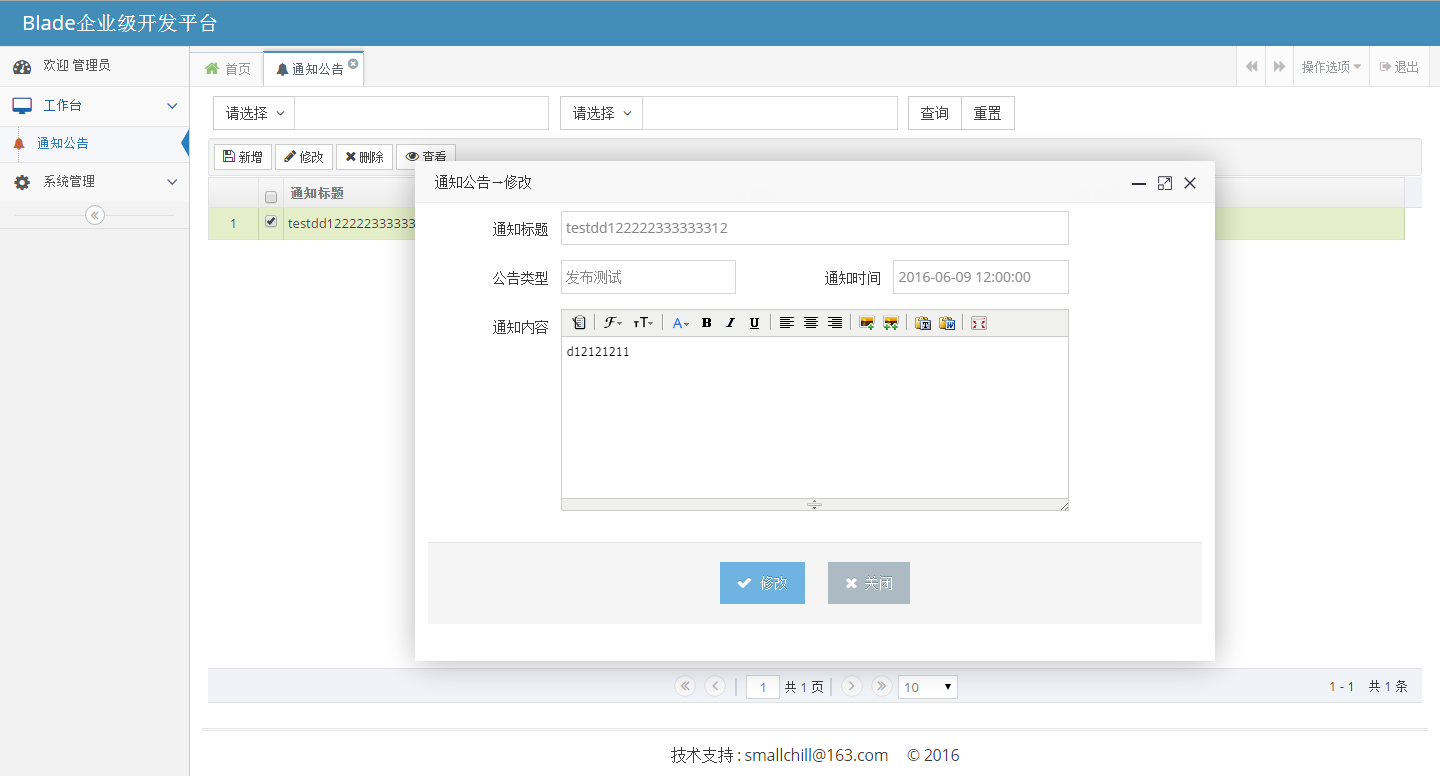The height and width of the screenshot is (776, 1440).
Task: Toggle underline formatting in editor
Action: pos(754,323)
